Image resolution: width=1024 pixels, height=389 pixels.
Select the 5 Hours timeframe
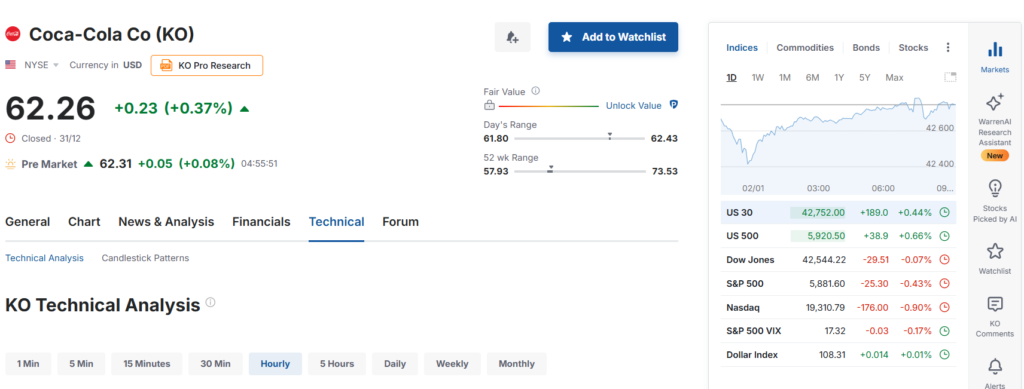337,364
